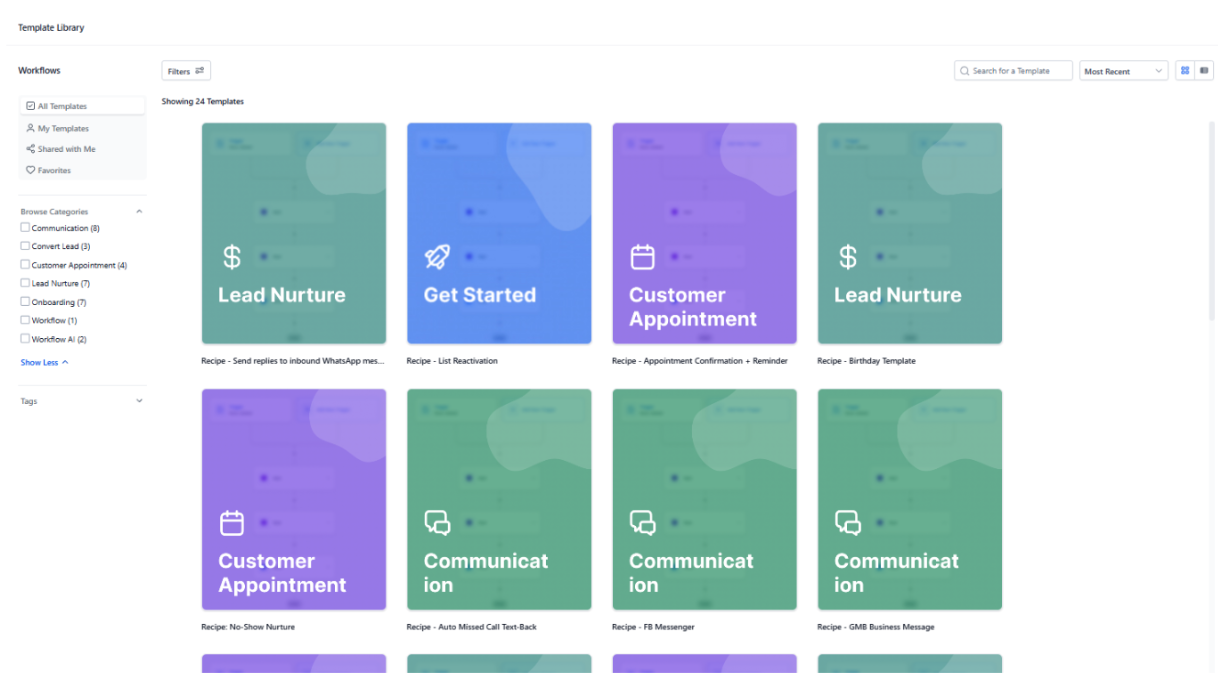Click the Template Library heading

(x=51, y=28)
